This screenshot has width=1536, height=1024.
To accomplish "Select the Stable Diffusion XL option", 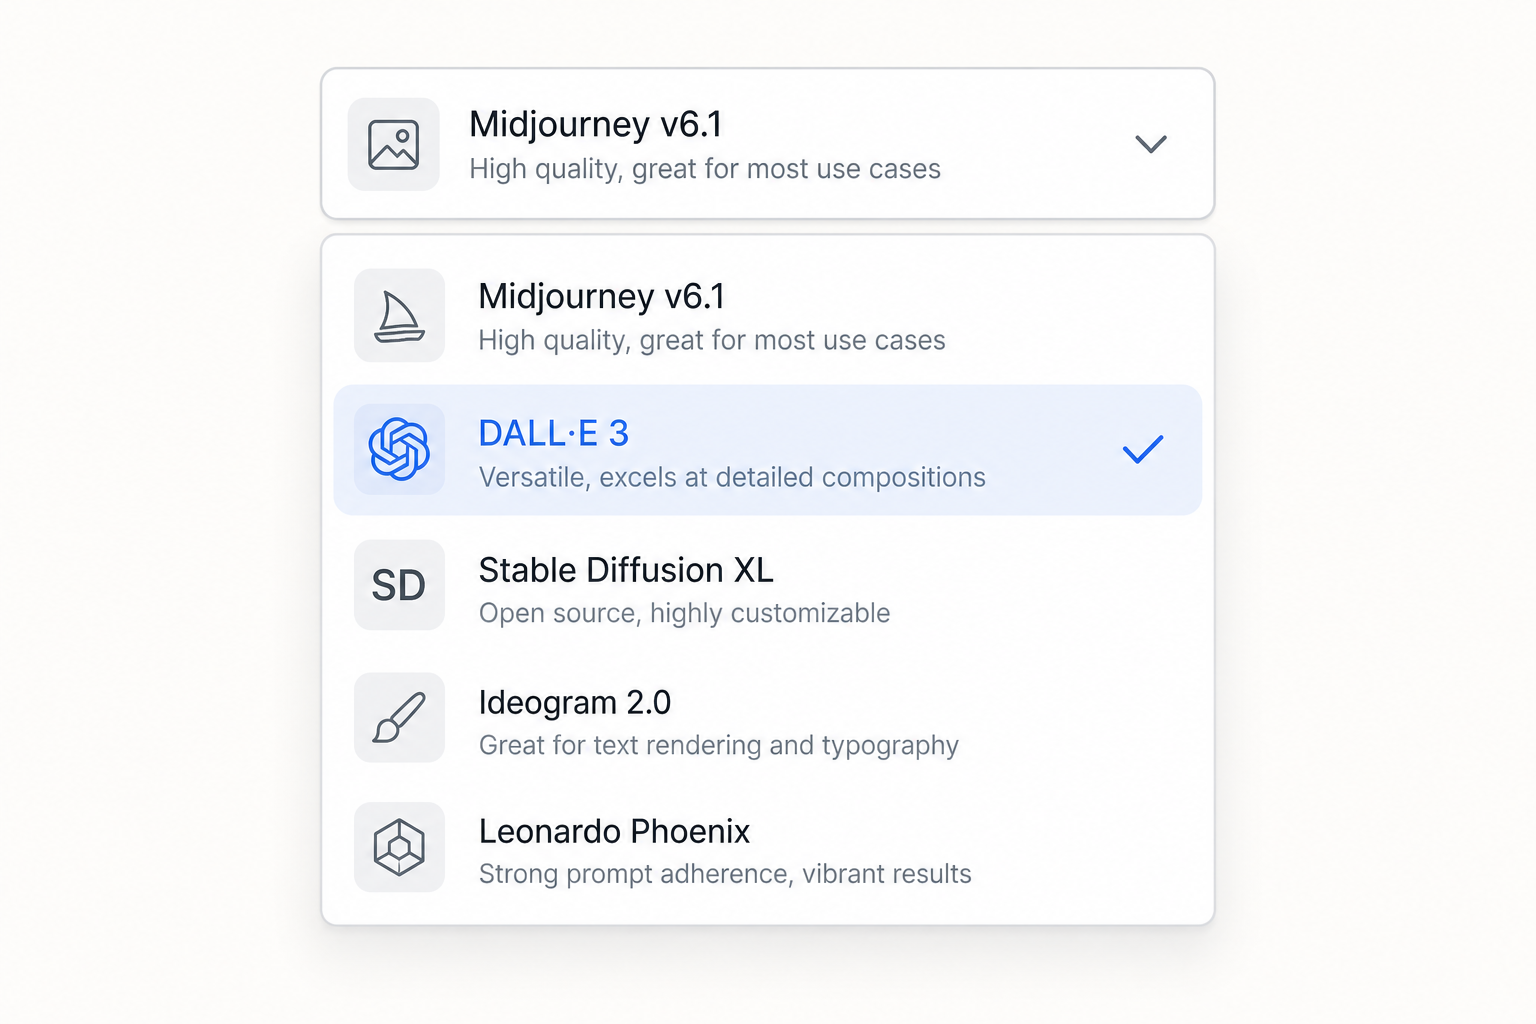I will tap(768, 585).
